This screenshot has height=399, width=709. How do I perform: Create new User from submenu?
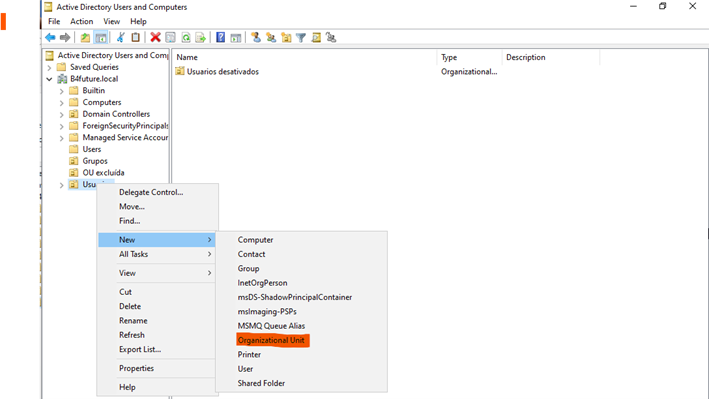[302, 369]
